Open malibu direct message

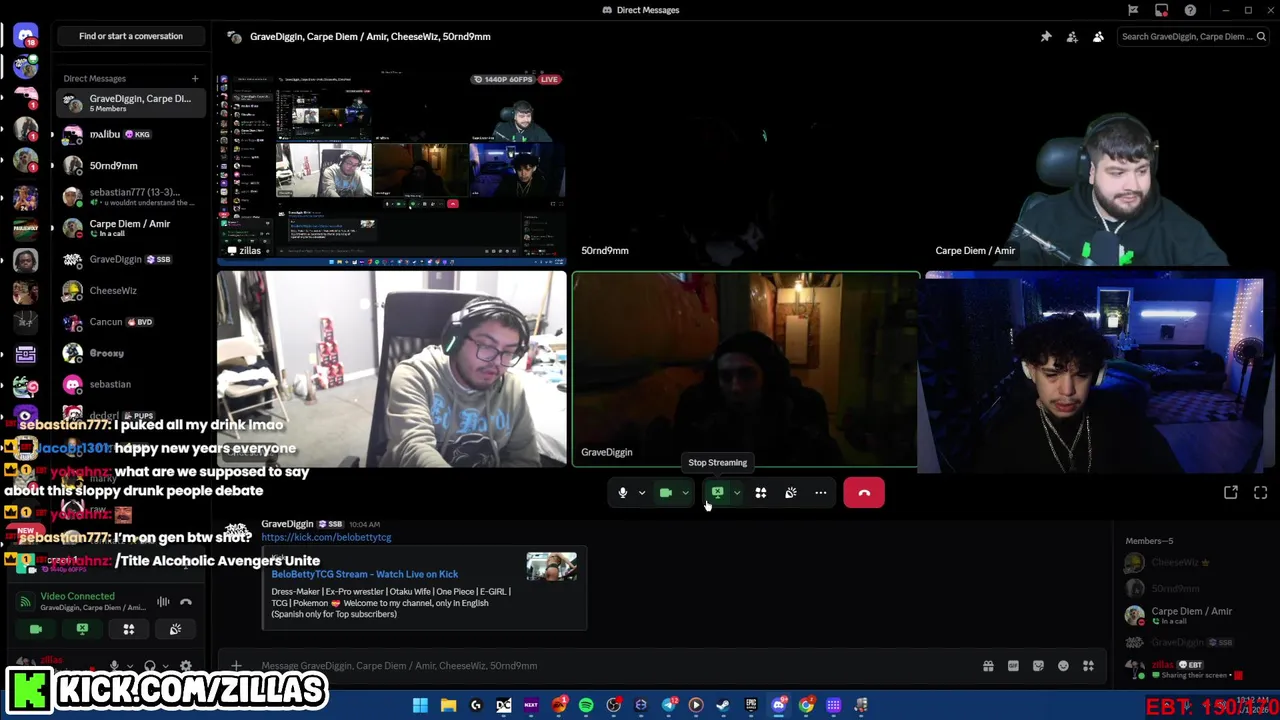tap(131, 134)
